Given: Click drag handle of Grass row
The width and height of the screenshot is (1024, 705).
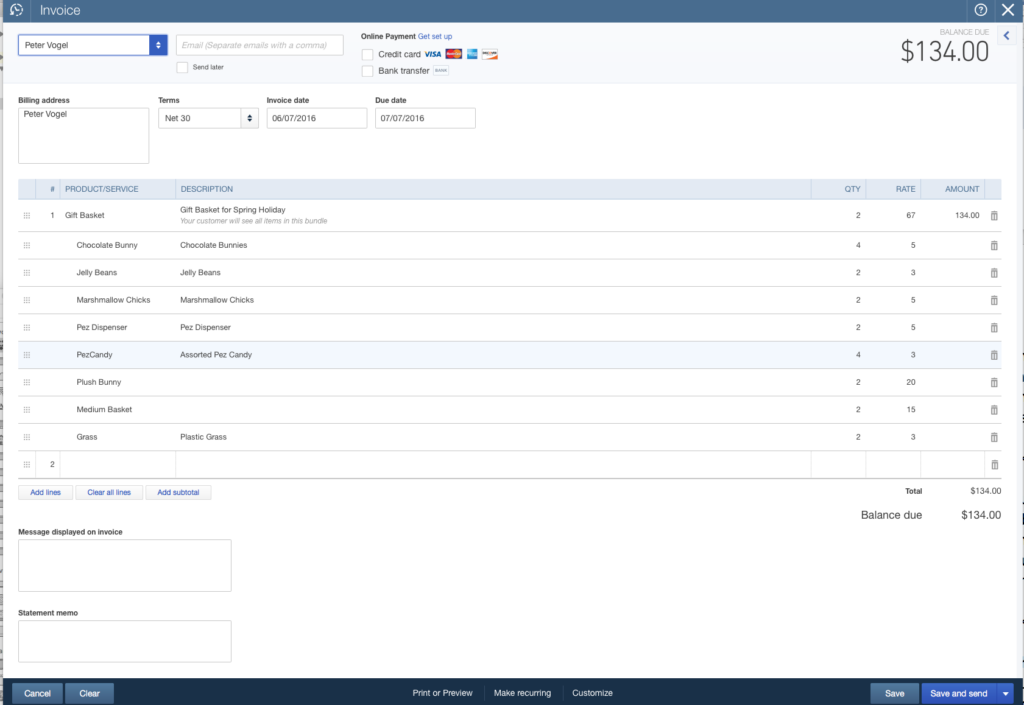Looking at the screenshot, I should point(27,437).
